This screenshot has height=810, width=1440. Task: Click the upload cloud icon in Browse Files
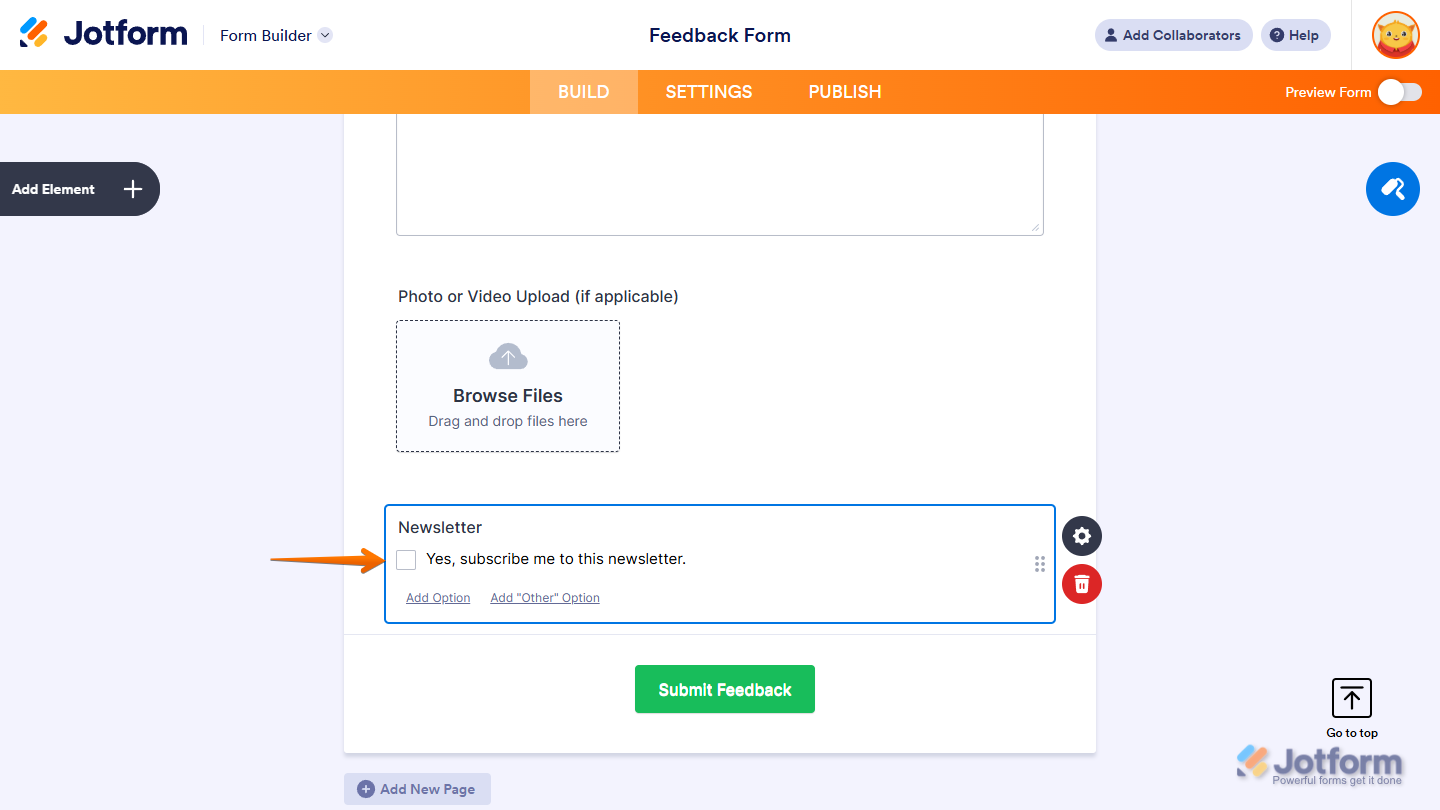[507, 355]
